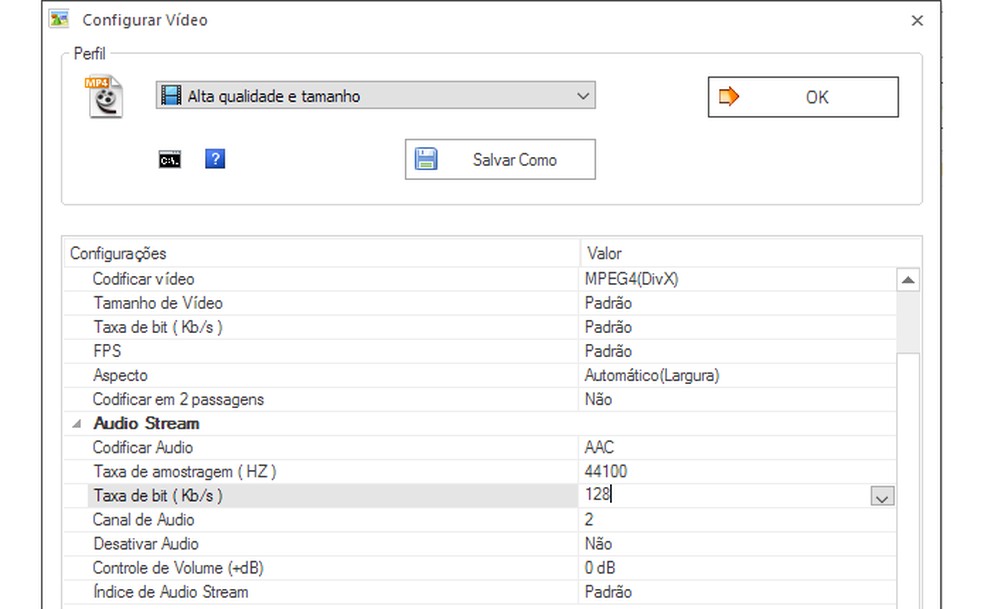
Task: Click the blue question mark help icon
Action: [x=215, y=159]
